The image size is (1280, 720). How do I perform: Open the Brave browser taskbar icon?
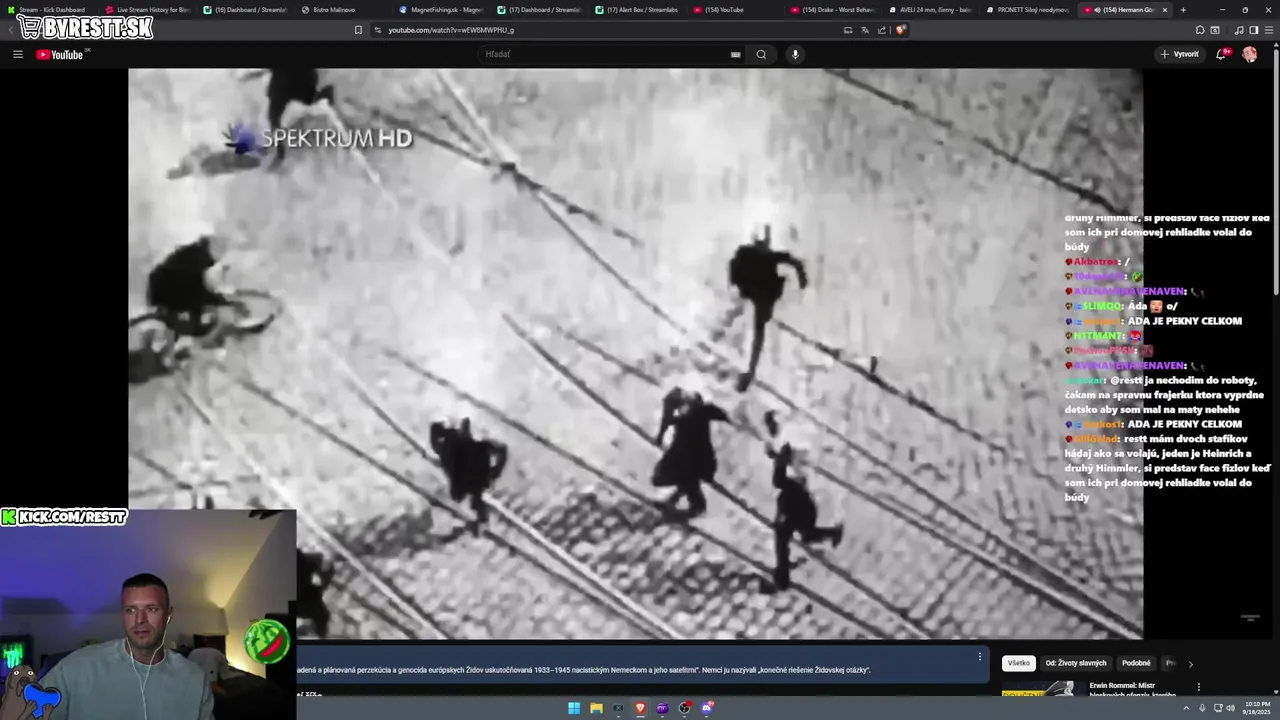(640, 708)
